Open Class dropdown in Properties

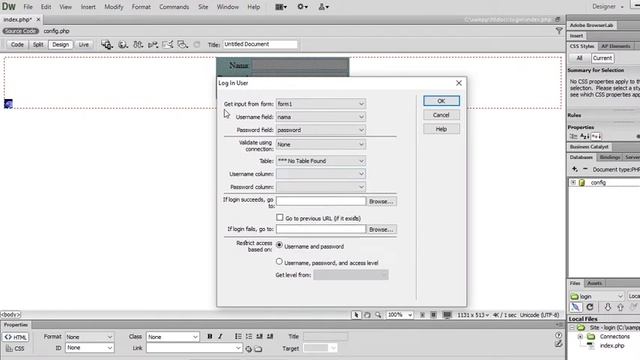pos(173,337)
